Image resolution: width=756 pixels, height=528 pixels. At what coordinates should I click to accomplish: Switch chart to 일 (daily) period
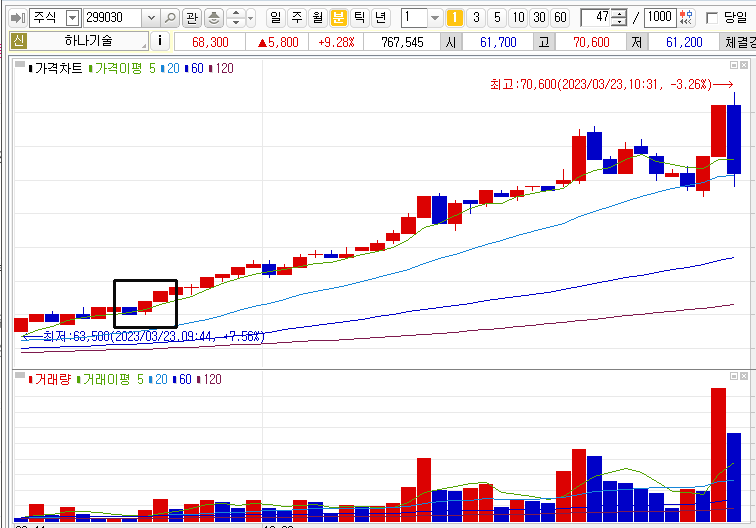point(275,18)
